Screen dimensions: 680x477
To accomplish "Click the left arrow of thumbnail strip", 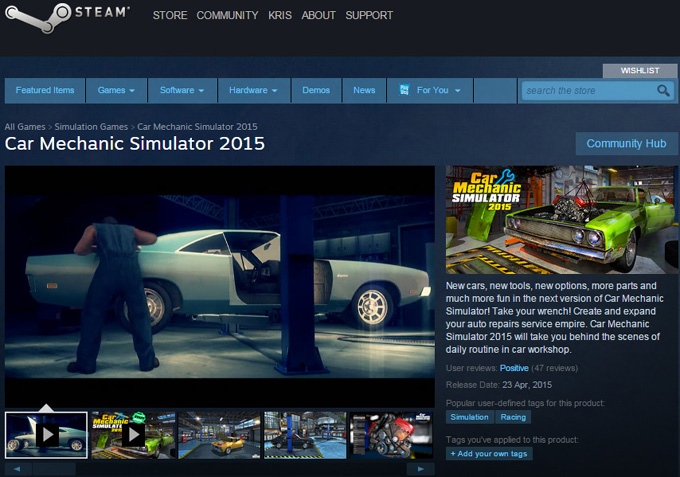I will tap(17, 469).
